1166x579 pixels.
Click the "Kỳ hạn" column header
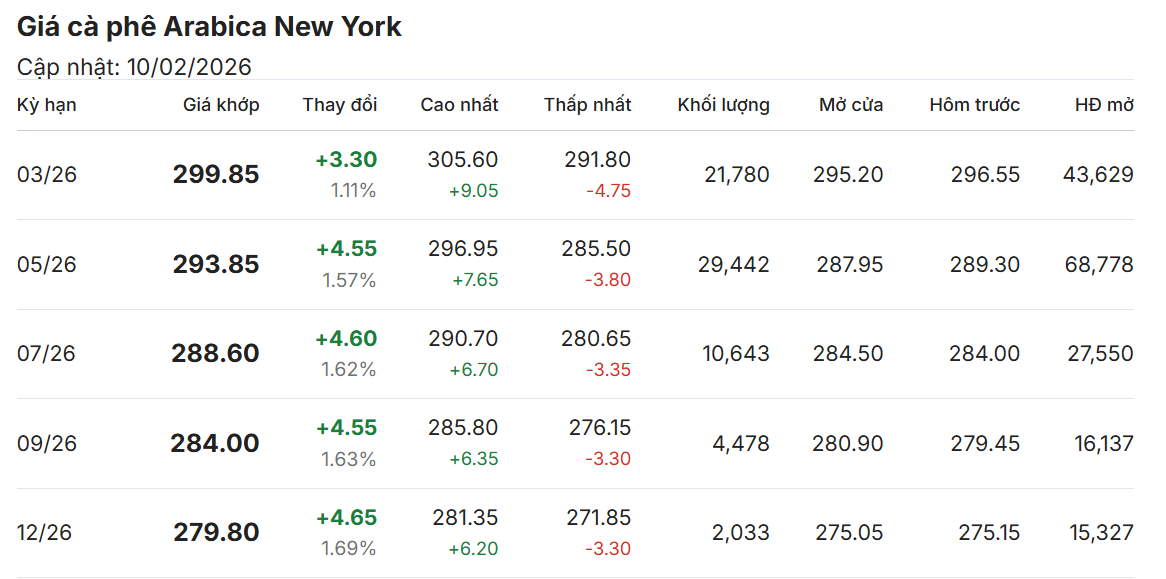tap(47, 105)
